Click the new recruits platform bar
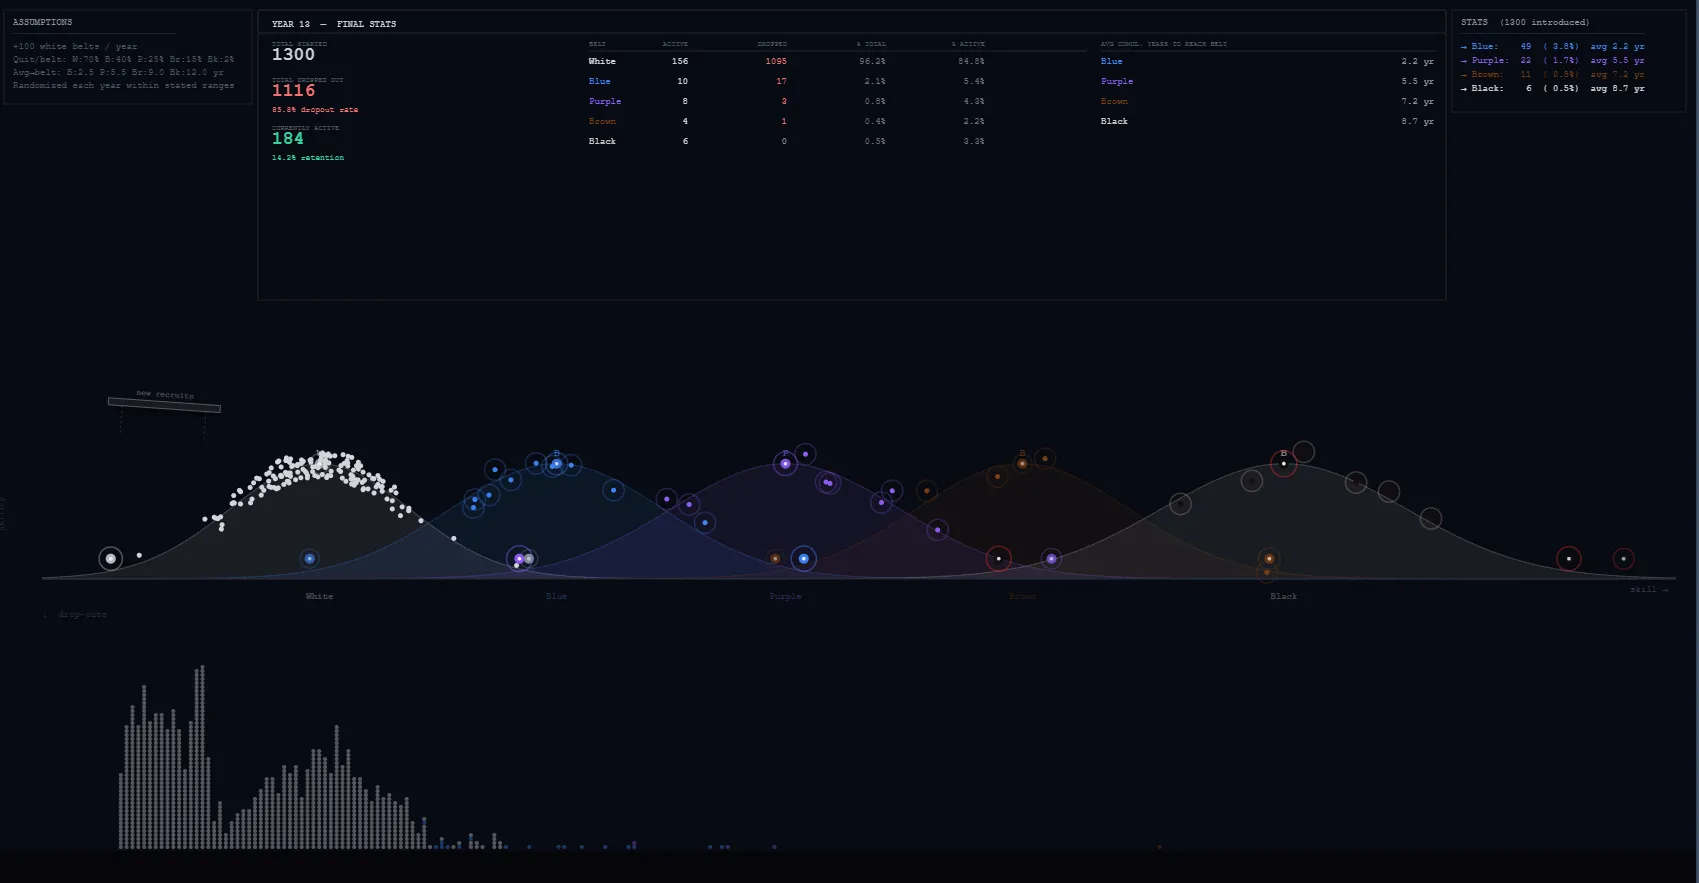The width and height of the screenshot is (1699, 883). coord(164,404)
